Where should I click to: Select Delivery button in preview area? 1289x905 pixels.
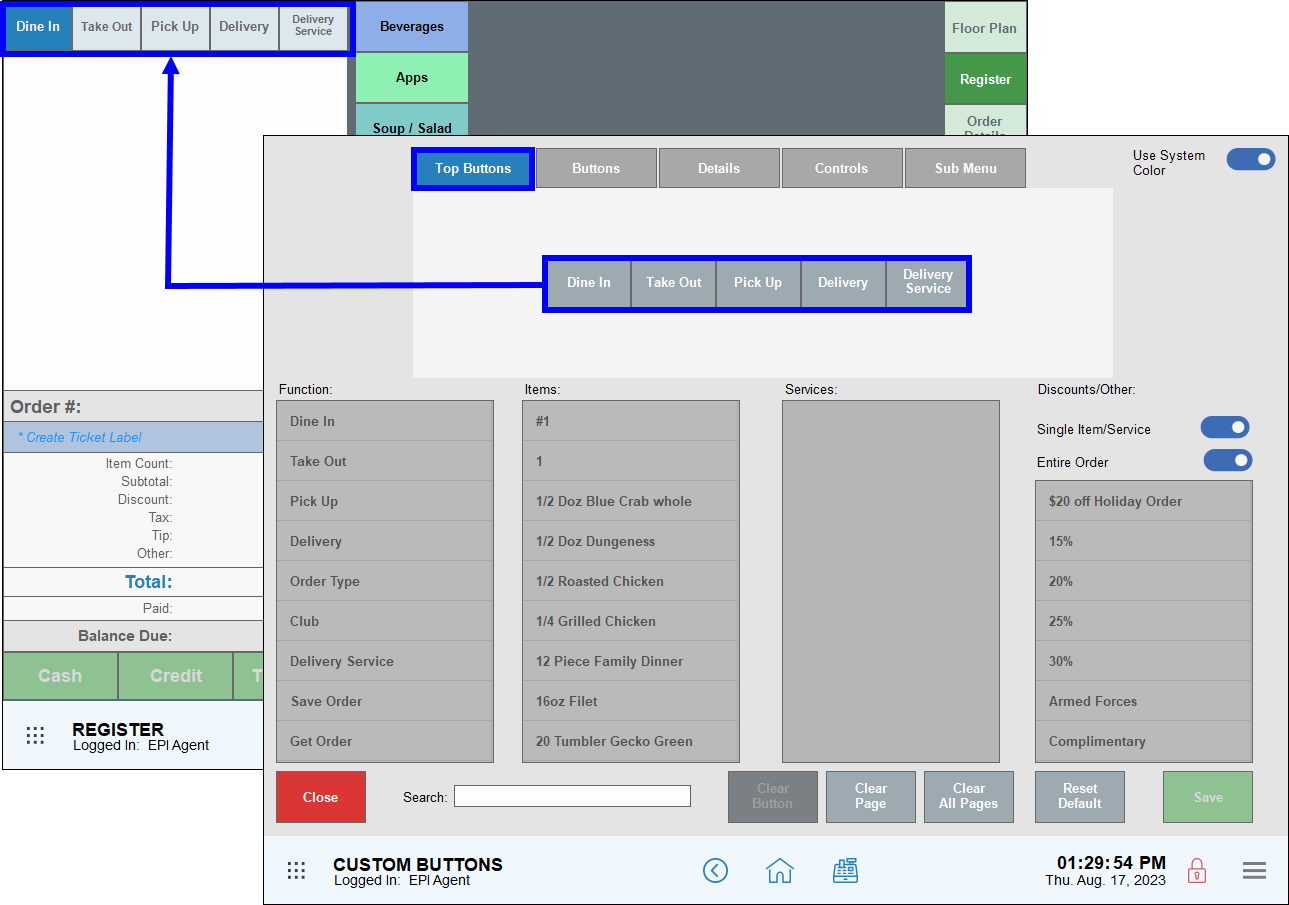tap(843, 283)
